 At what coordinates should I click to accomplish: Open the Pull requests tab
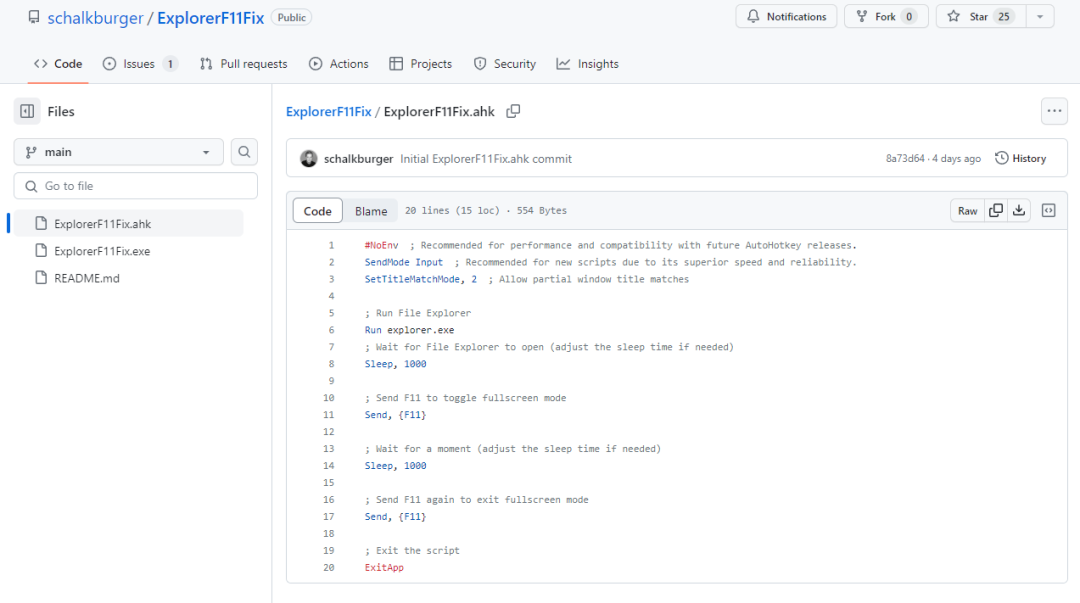click(x=243, y=64)
